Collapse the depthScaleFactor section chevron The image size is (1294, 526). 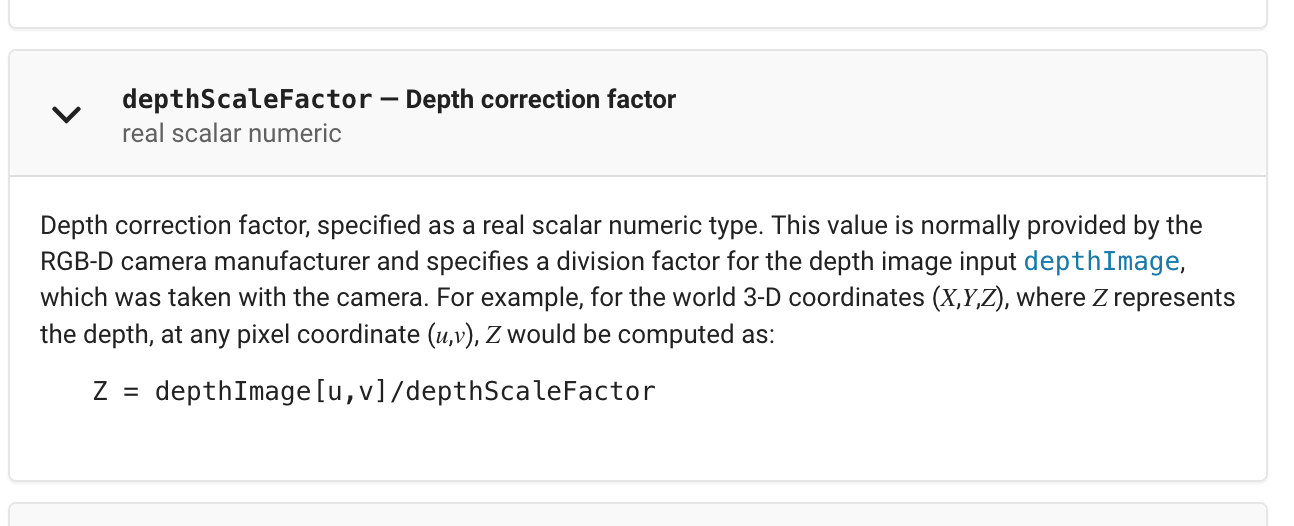pos(66,115)
